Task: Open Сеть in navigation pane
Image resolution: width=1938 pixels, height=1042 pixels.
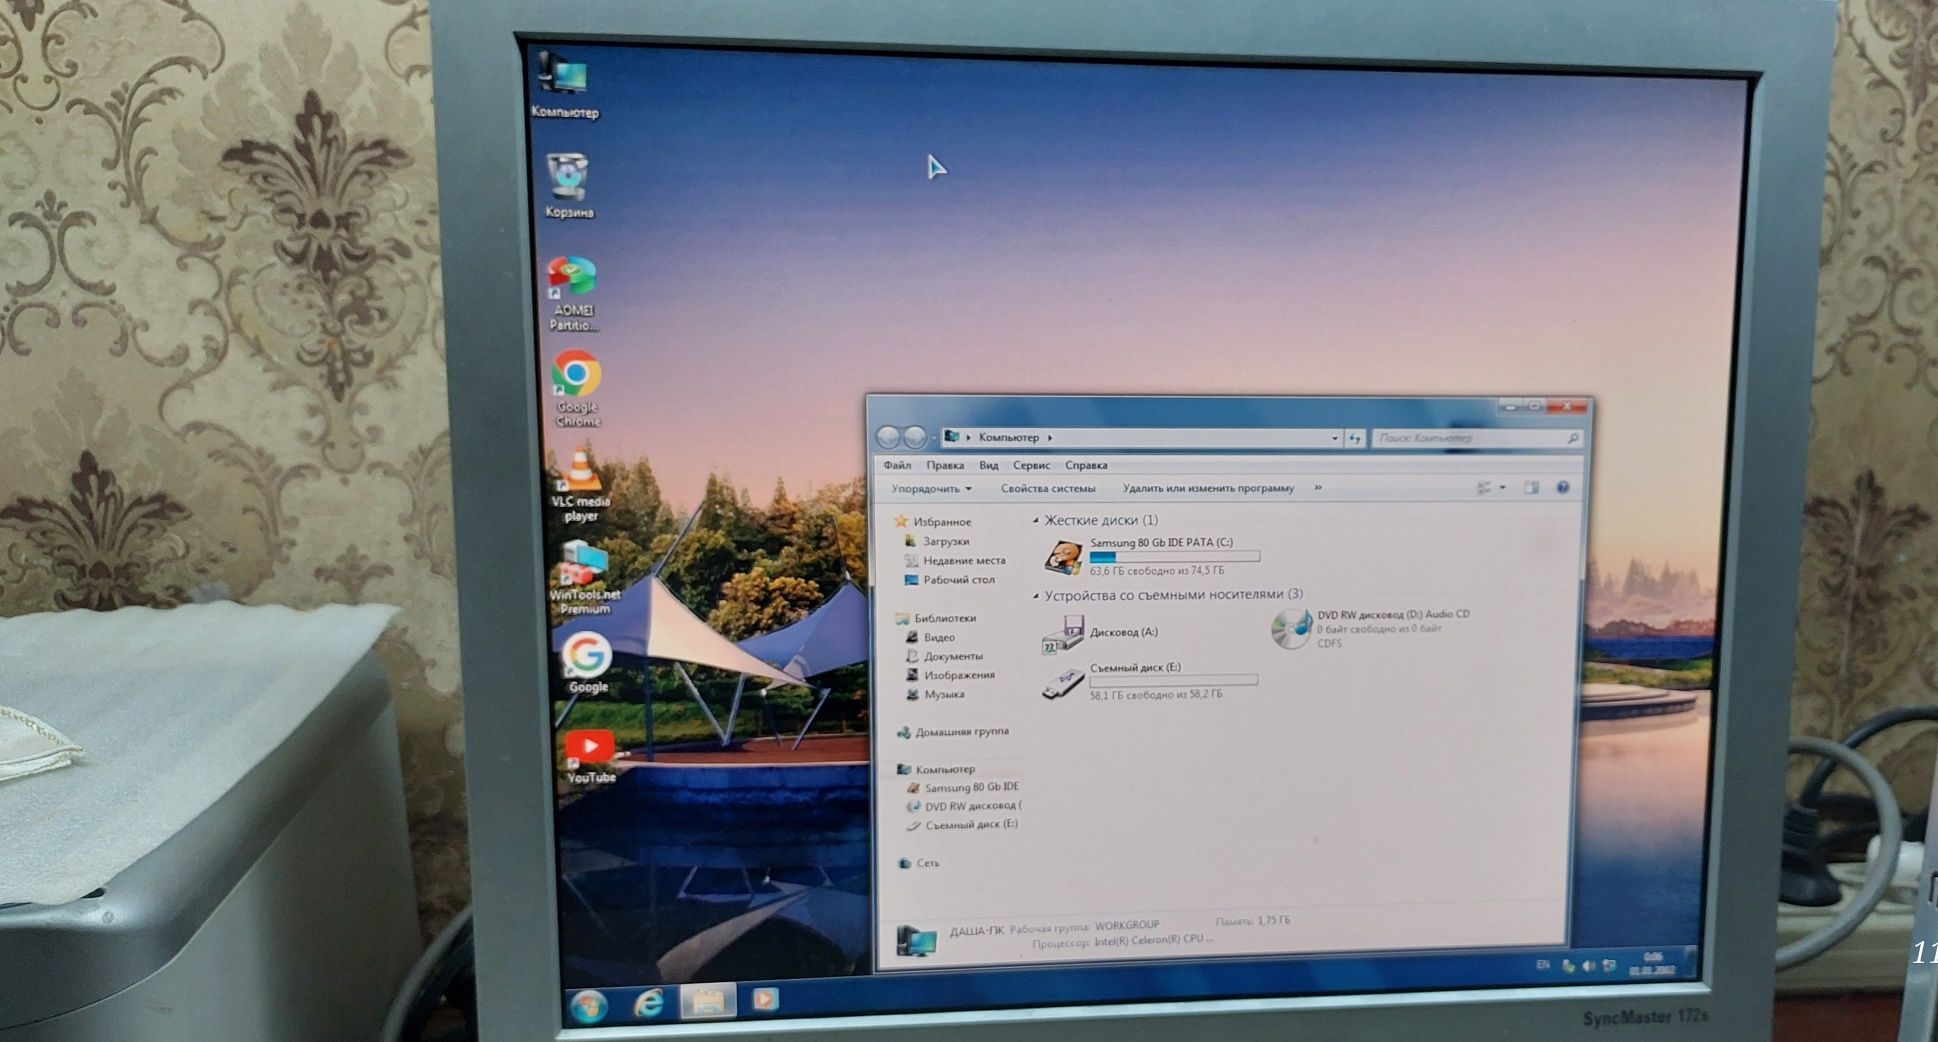Action: 919,863
